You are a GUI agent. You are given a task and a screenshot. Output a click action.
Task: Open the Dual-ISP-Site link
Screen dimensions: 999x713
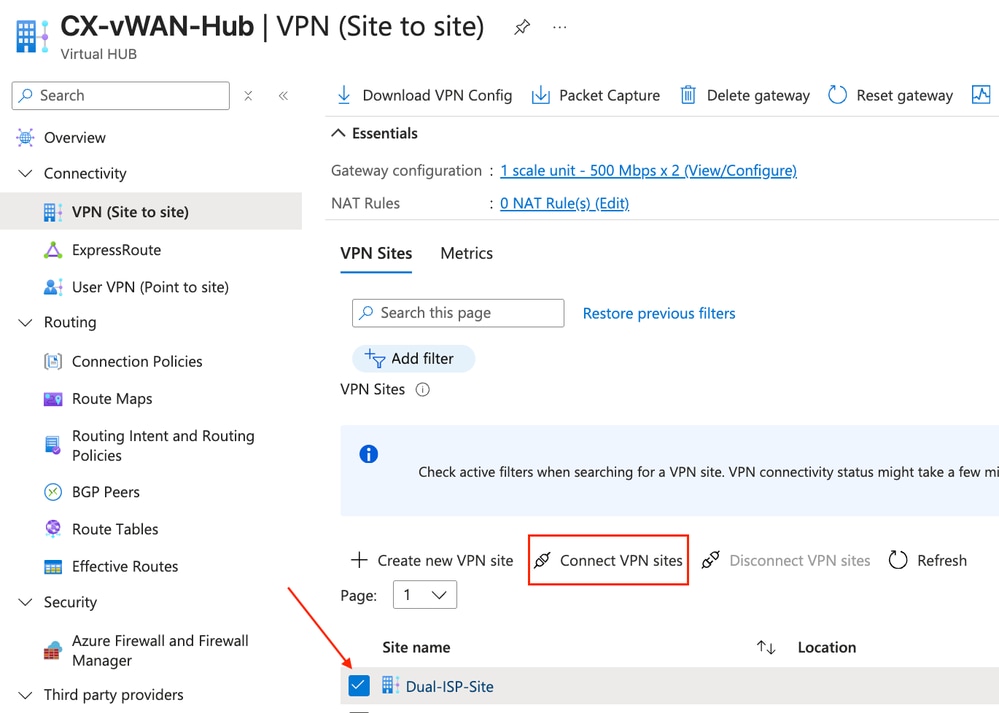(x=450, y=686)
